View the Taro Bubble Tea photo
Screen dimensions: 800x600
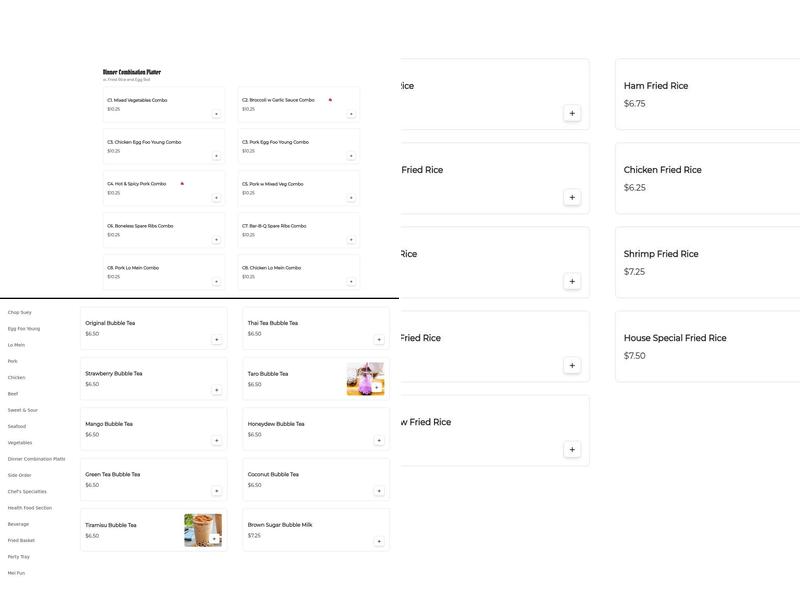[365, 379]
